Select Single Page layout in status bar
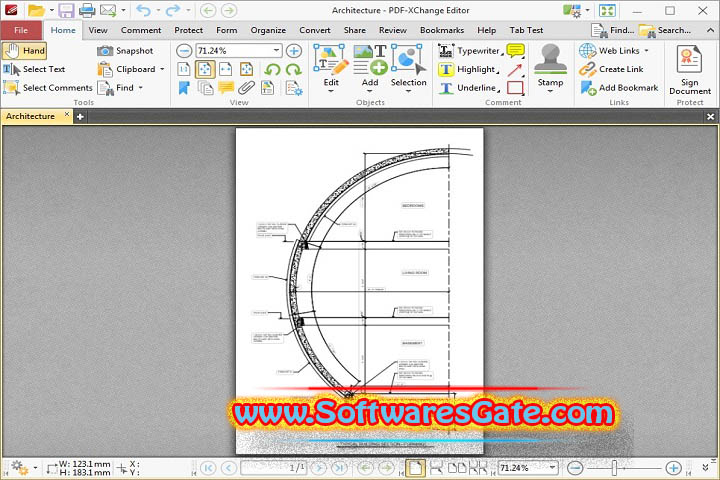Viewport: 720px width, 480px height. coord(415,468)
